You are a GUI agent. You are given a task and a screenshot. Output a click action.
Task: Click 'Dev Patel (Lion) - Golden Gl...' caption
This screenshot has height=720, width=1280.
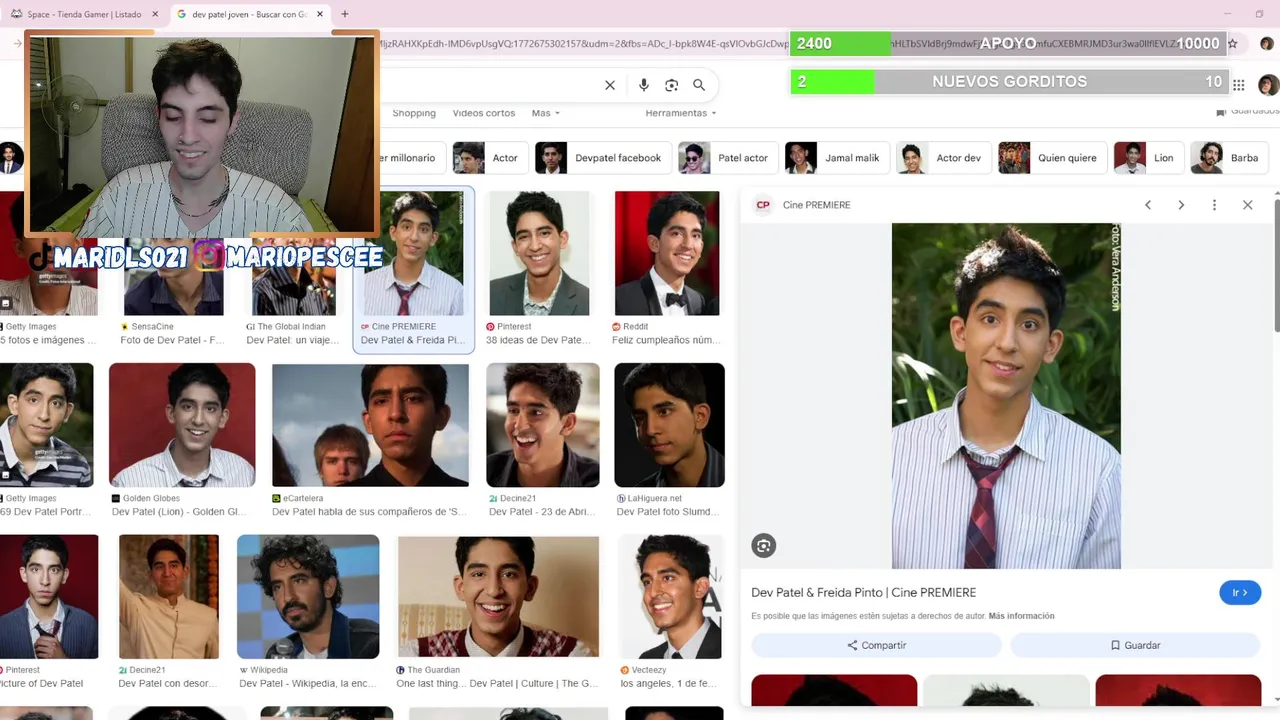[x=178, y=512]
